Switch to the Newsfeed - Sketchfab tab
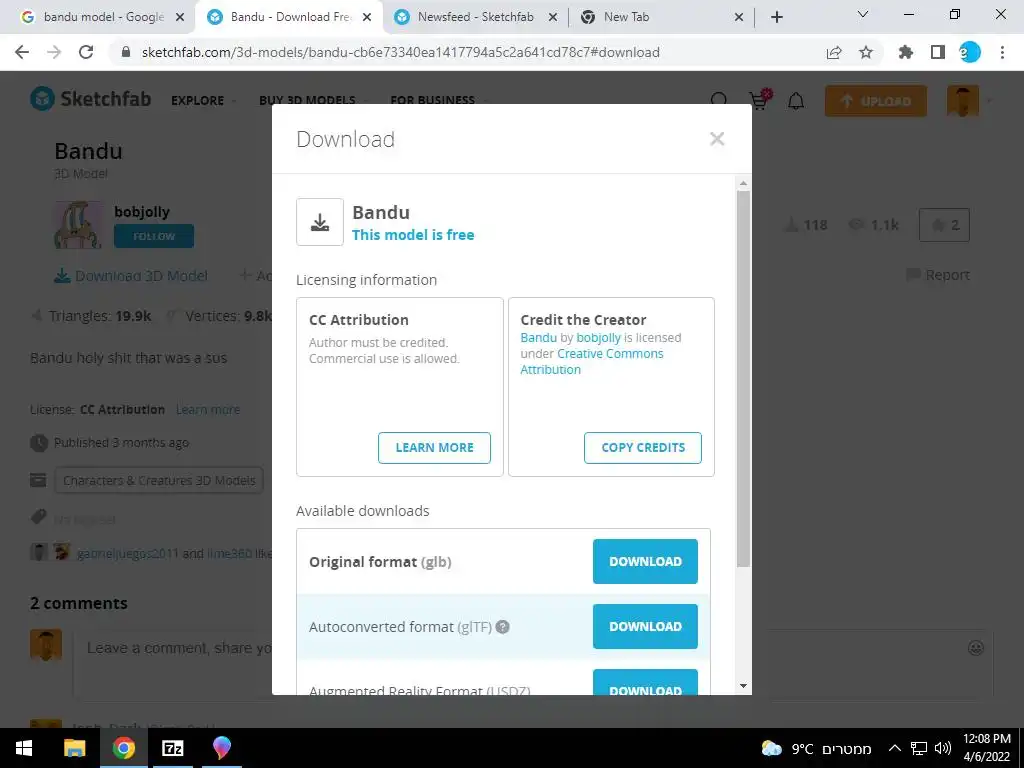 pyautogui.click(x=475, y=17)
